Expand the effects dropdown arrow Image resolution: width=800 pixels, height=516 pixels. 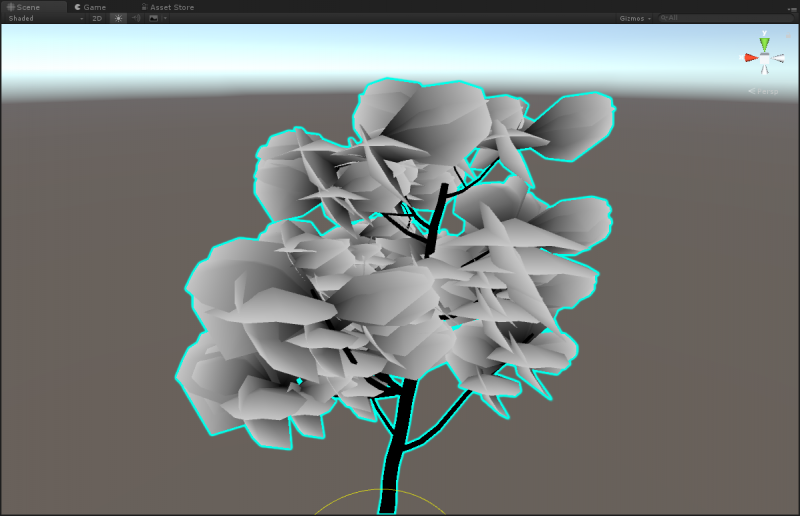165,18
